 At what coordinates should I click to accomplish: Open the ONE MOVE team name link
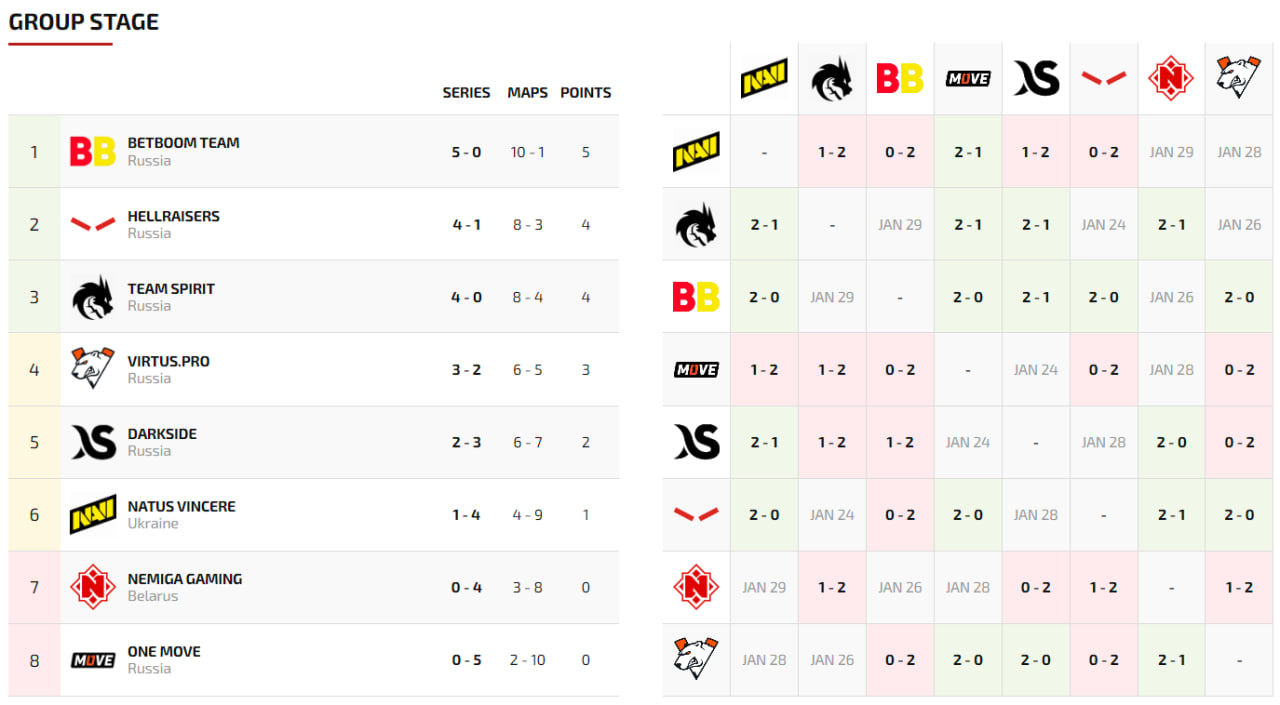coord(164,651)
